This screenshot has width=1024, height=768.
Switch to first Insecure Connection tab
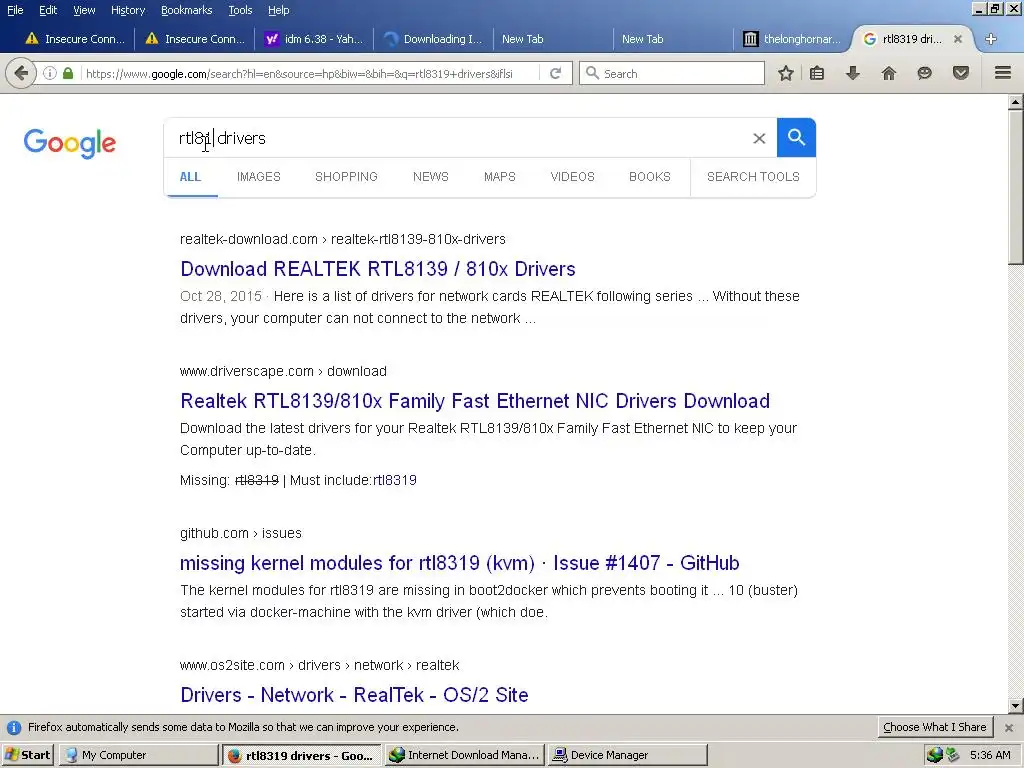tap(74, 39)
